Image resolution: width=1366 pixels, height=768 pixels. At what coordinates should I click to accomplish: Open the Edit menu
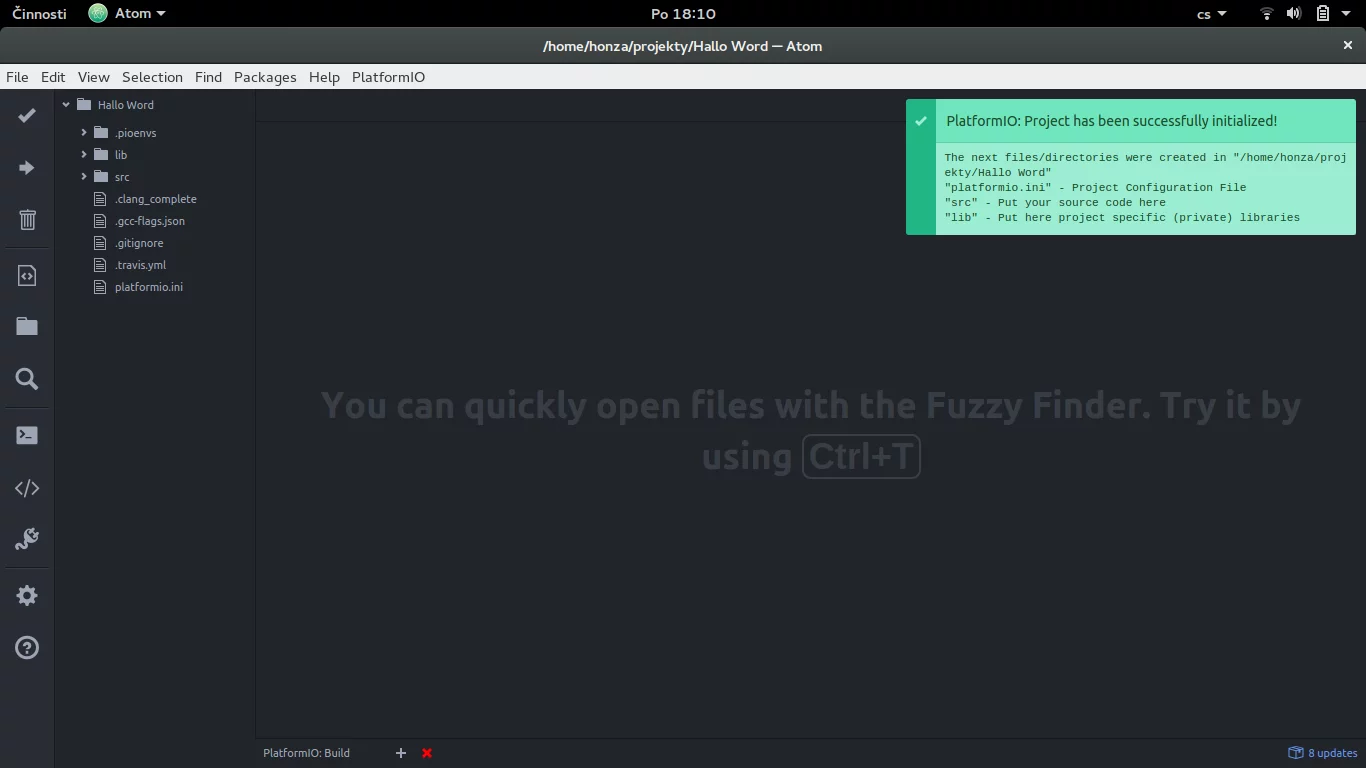click(x=53, y=77)
